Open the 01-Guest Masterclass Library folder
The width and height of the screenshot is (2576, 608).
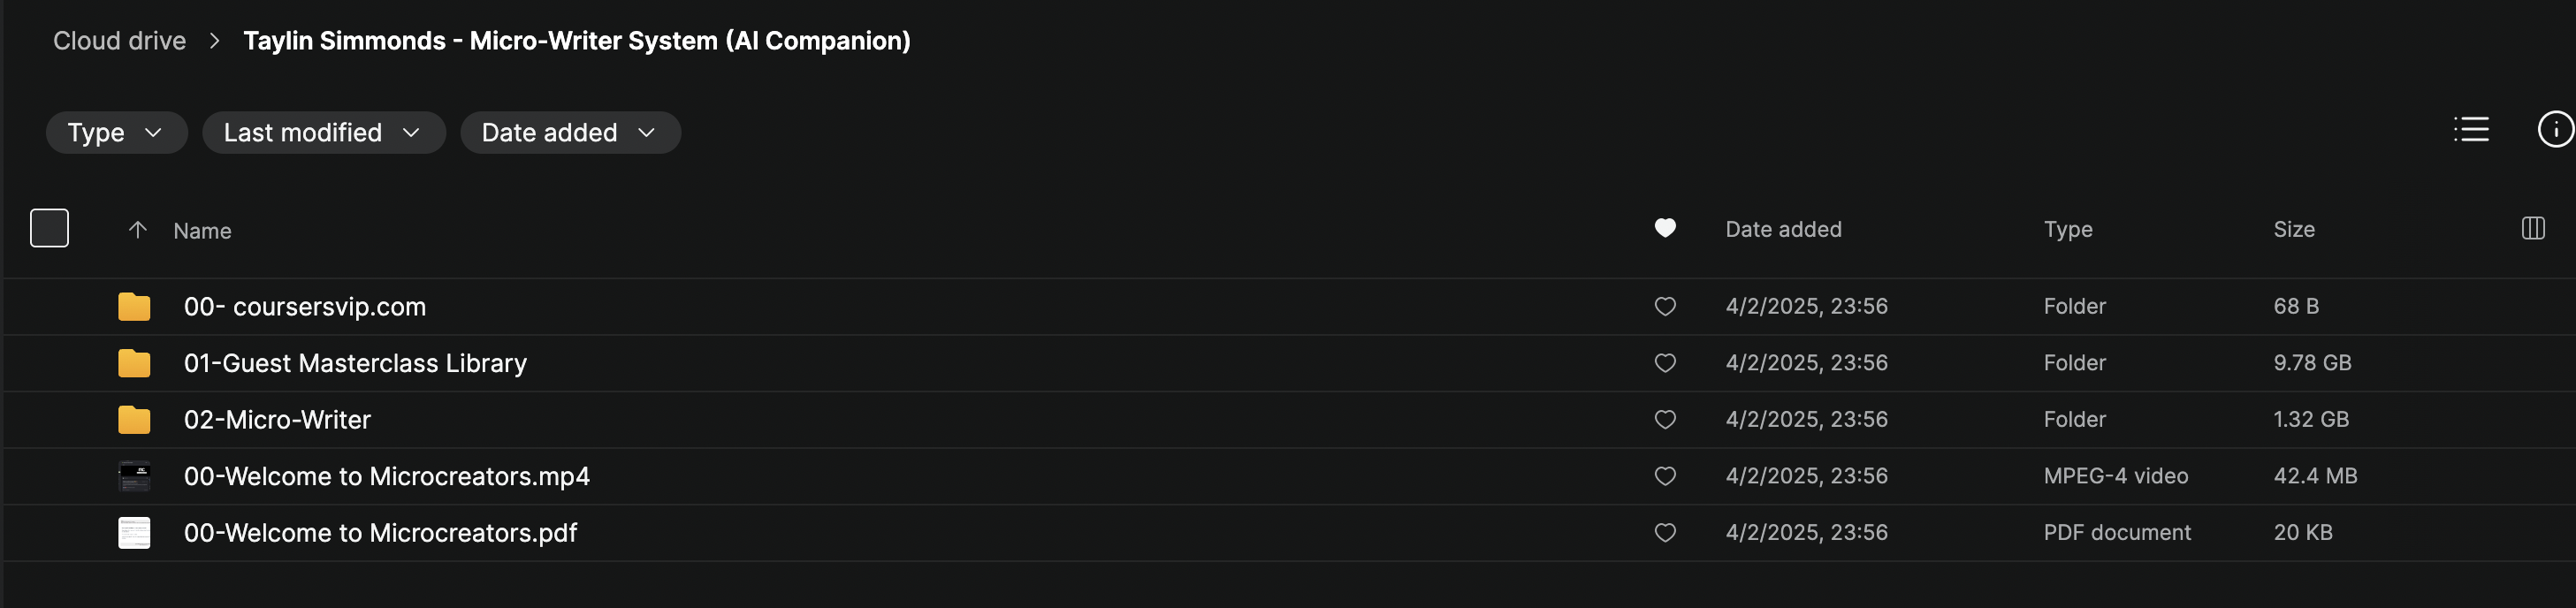[x=355, y=363]
